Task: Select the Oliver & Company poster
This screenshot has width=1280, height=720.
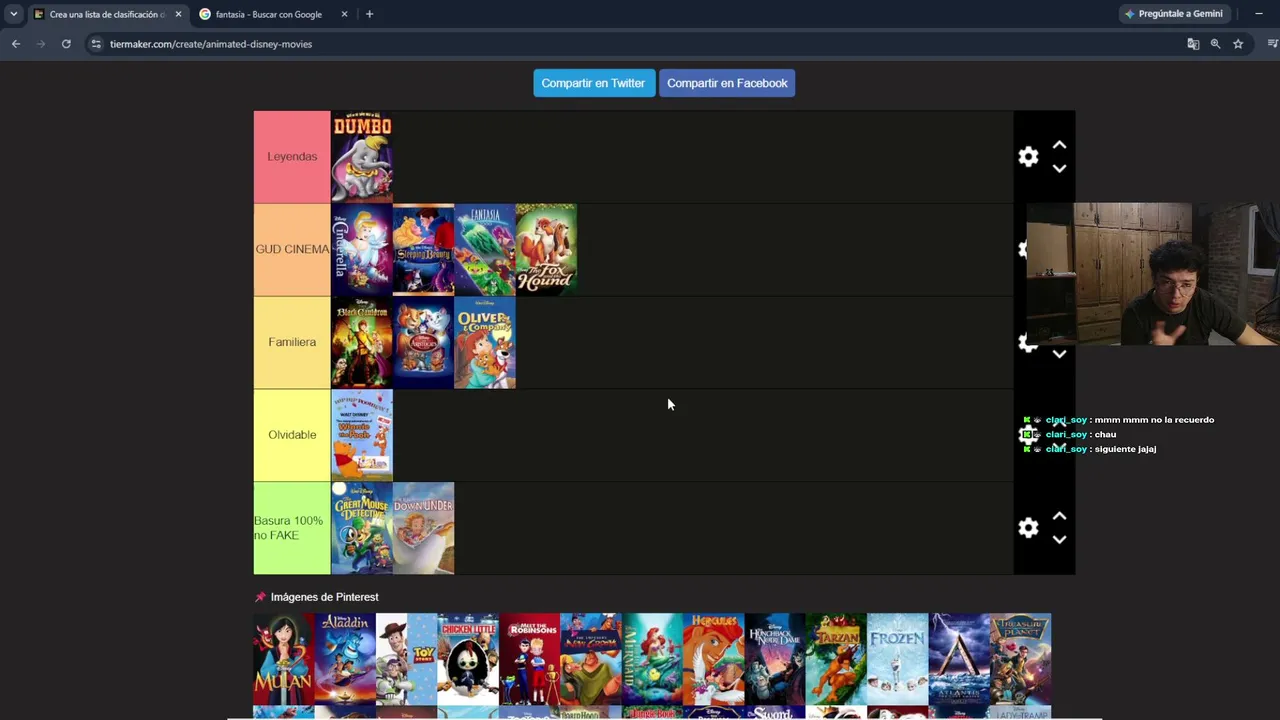Action: pyautogui.click(x=485, y=342)
